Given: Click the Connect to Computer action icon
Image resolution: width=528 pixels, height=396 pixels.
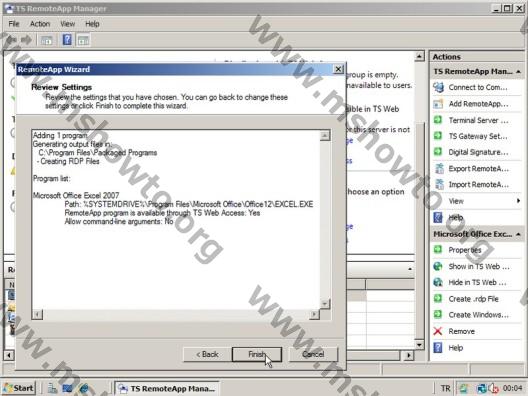Looking at the screenshot, I should point(438,87).
